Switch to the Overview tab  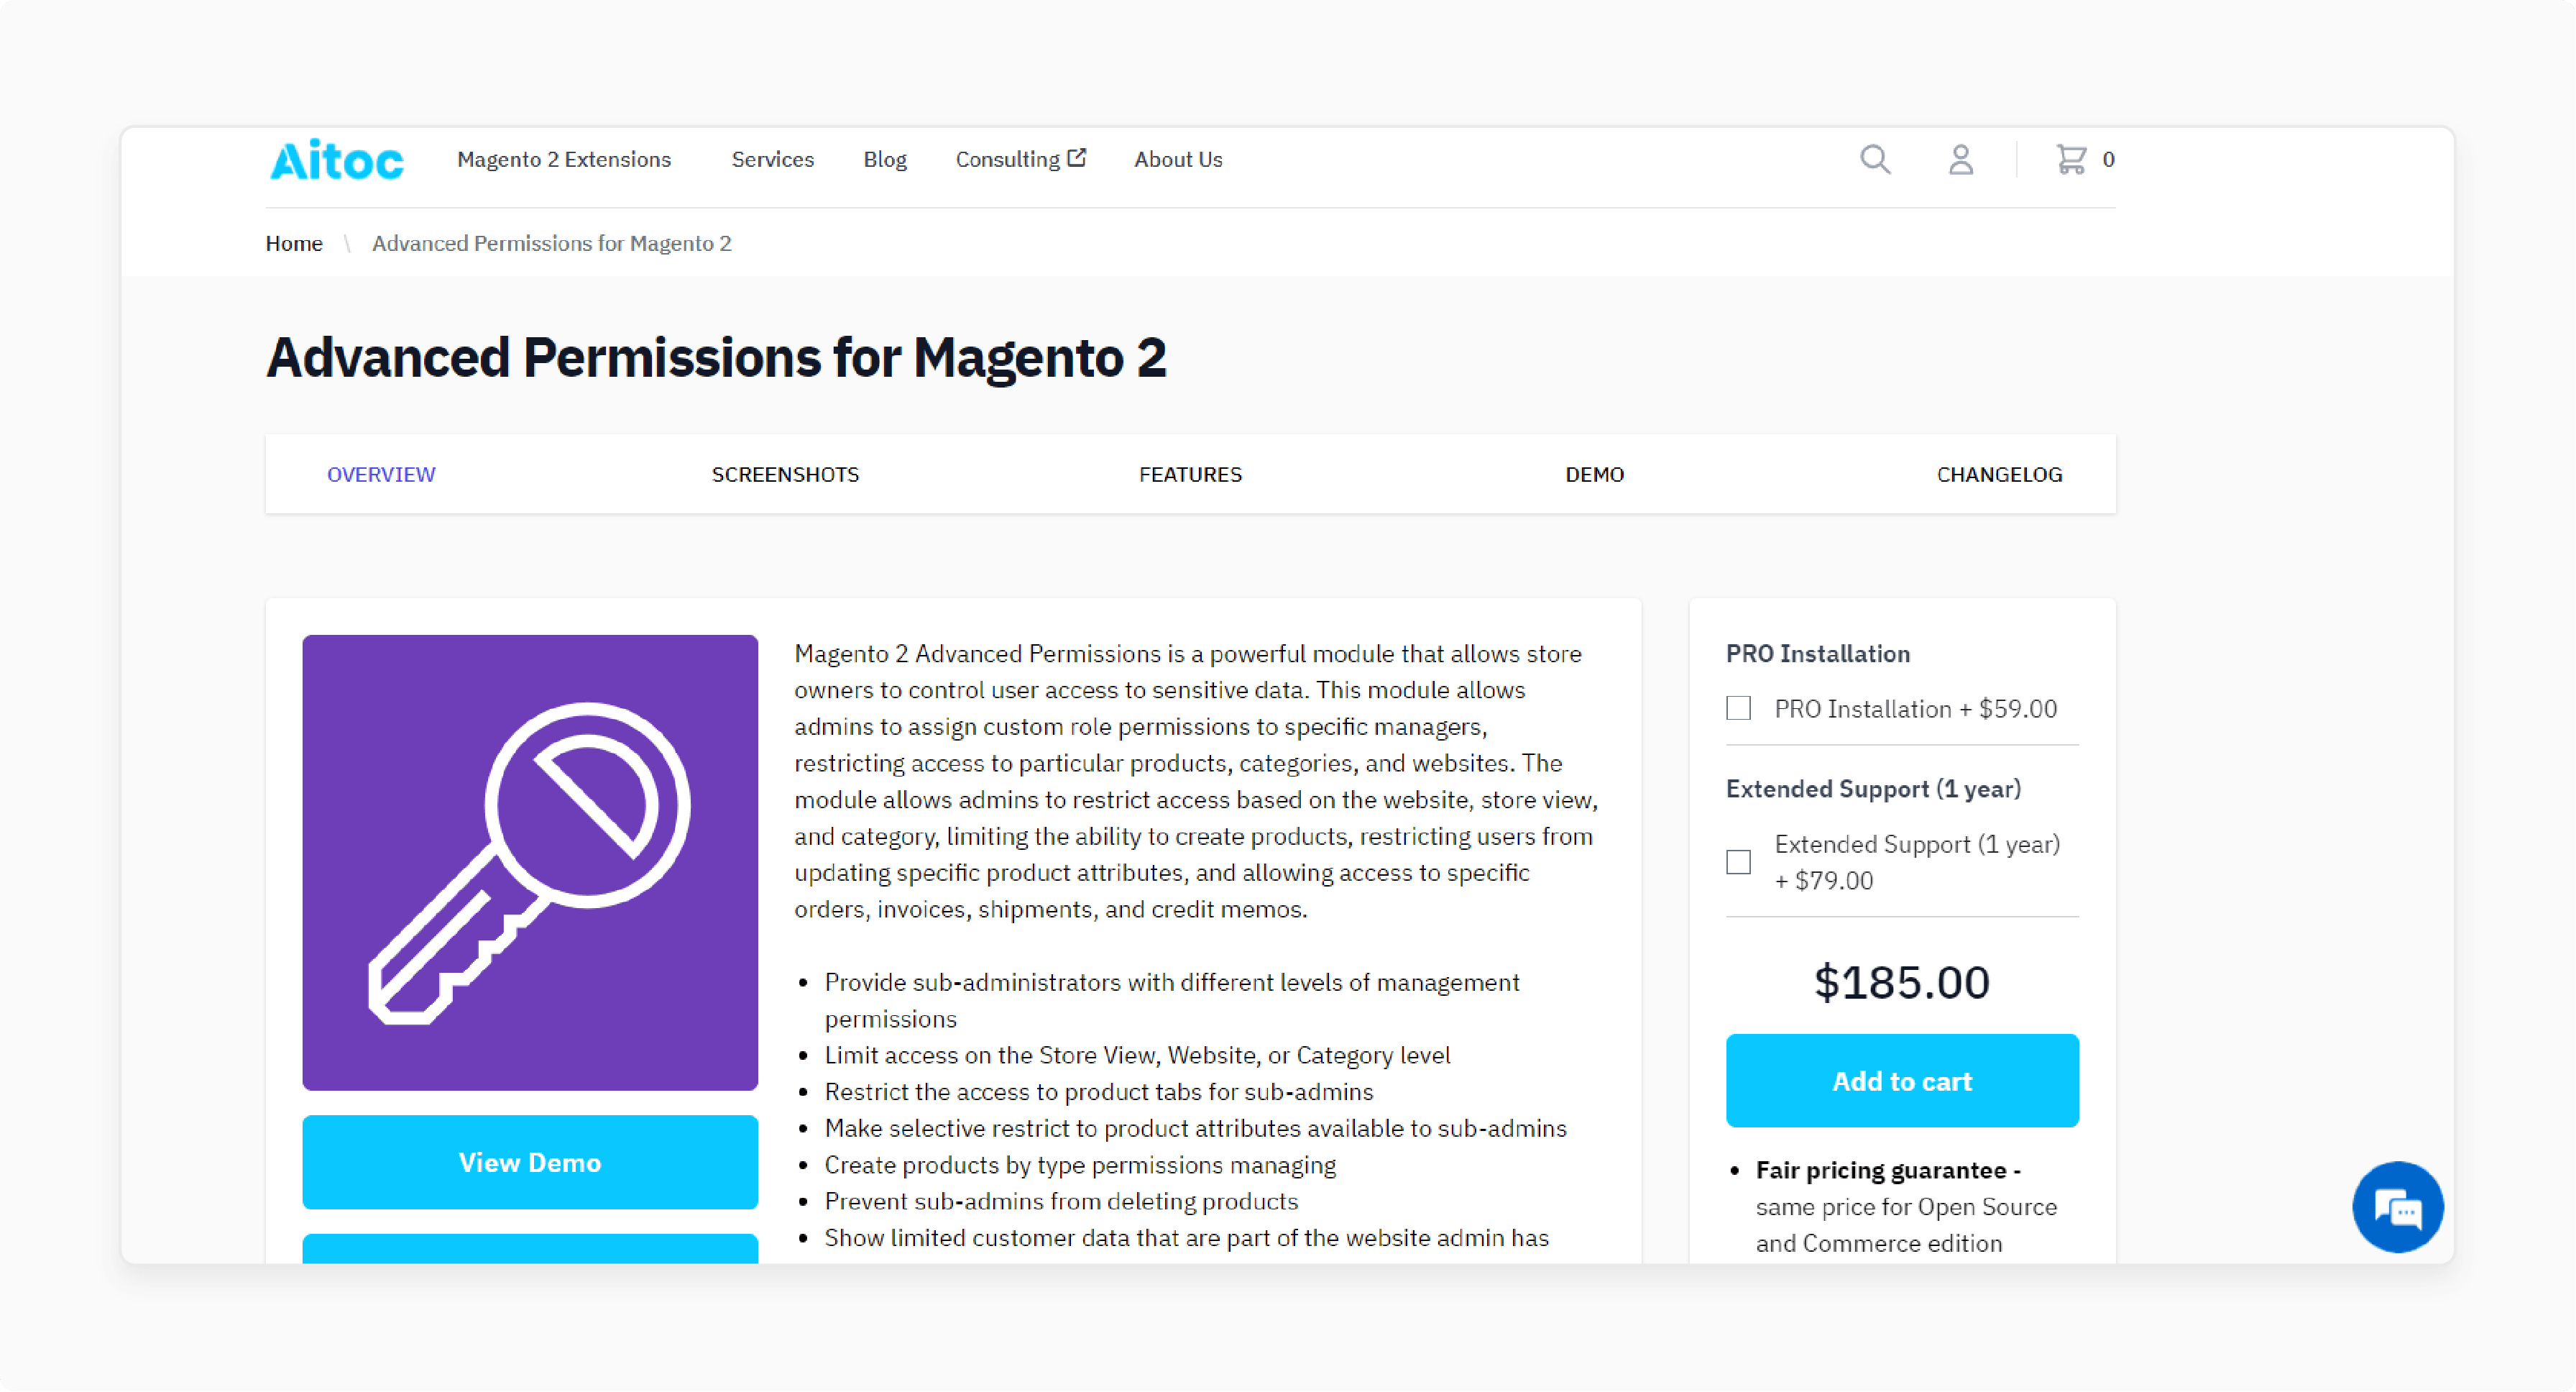[x=381, y=475]
